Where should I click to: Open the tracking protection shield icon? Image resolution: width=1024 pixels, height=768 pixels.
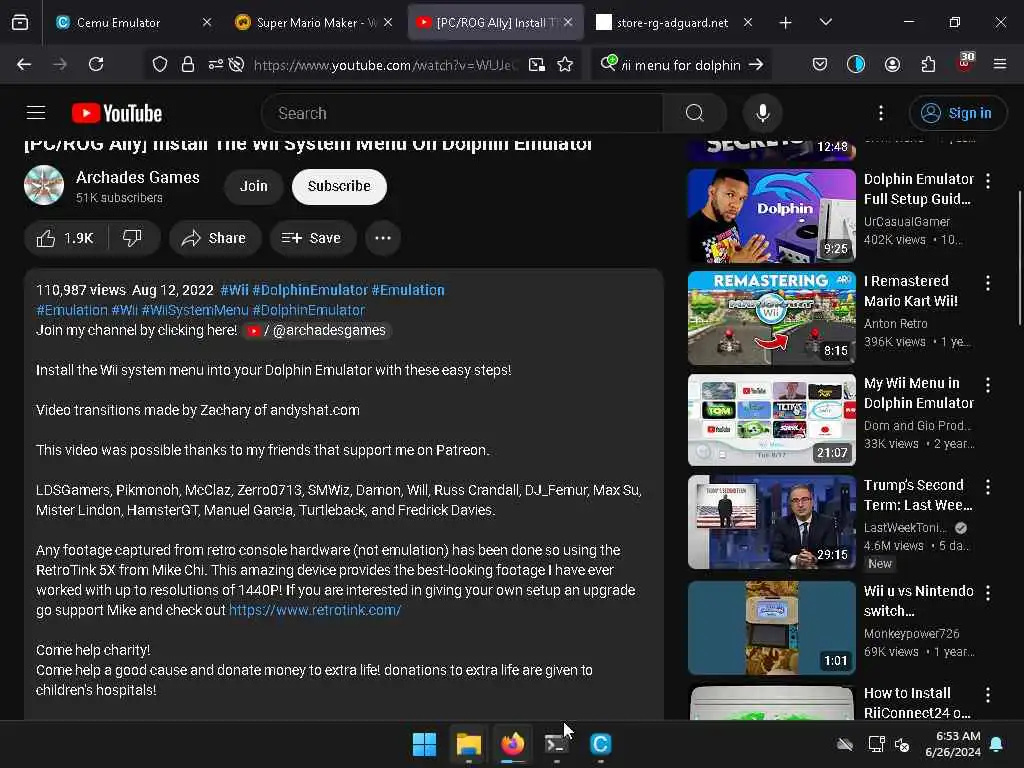[x=160, y=64]
